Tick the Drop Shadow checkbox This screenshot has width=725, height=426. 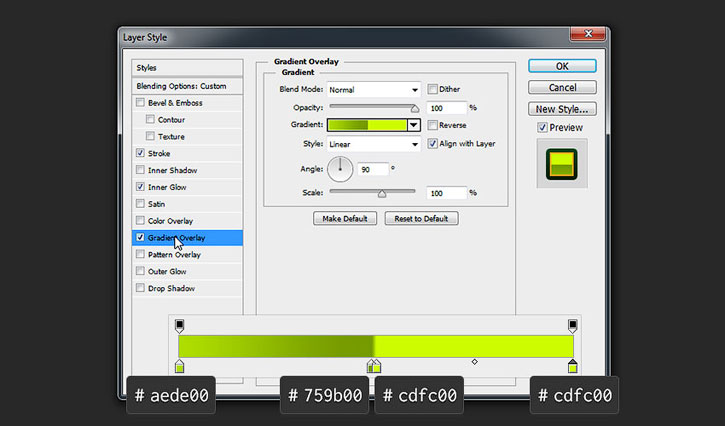[x=140, y=288]
